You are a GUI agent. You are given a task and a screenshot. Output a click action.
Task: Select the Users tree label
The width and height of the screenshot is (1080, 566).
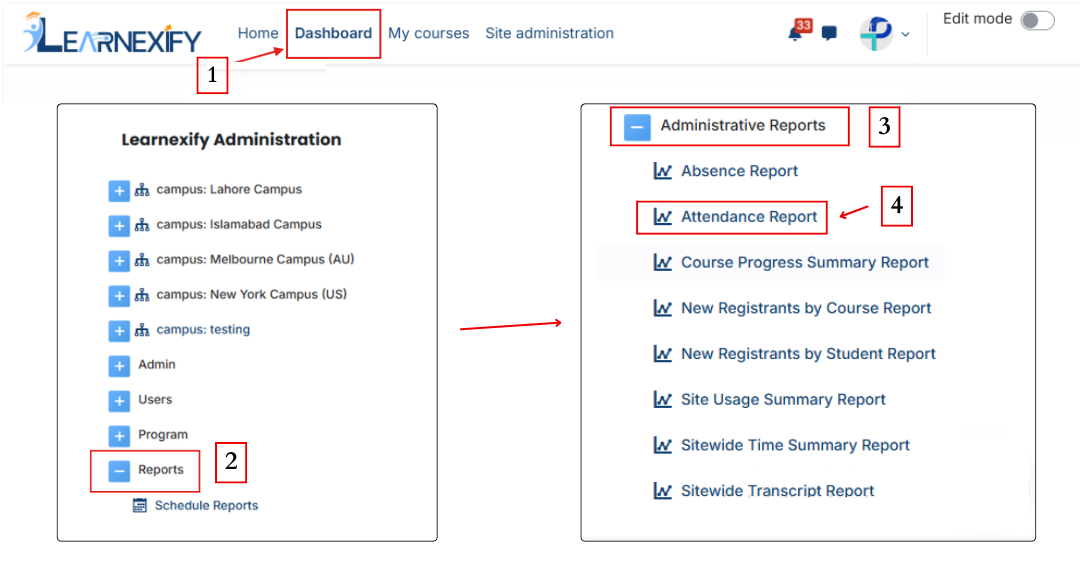tap(155, 400)
